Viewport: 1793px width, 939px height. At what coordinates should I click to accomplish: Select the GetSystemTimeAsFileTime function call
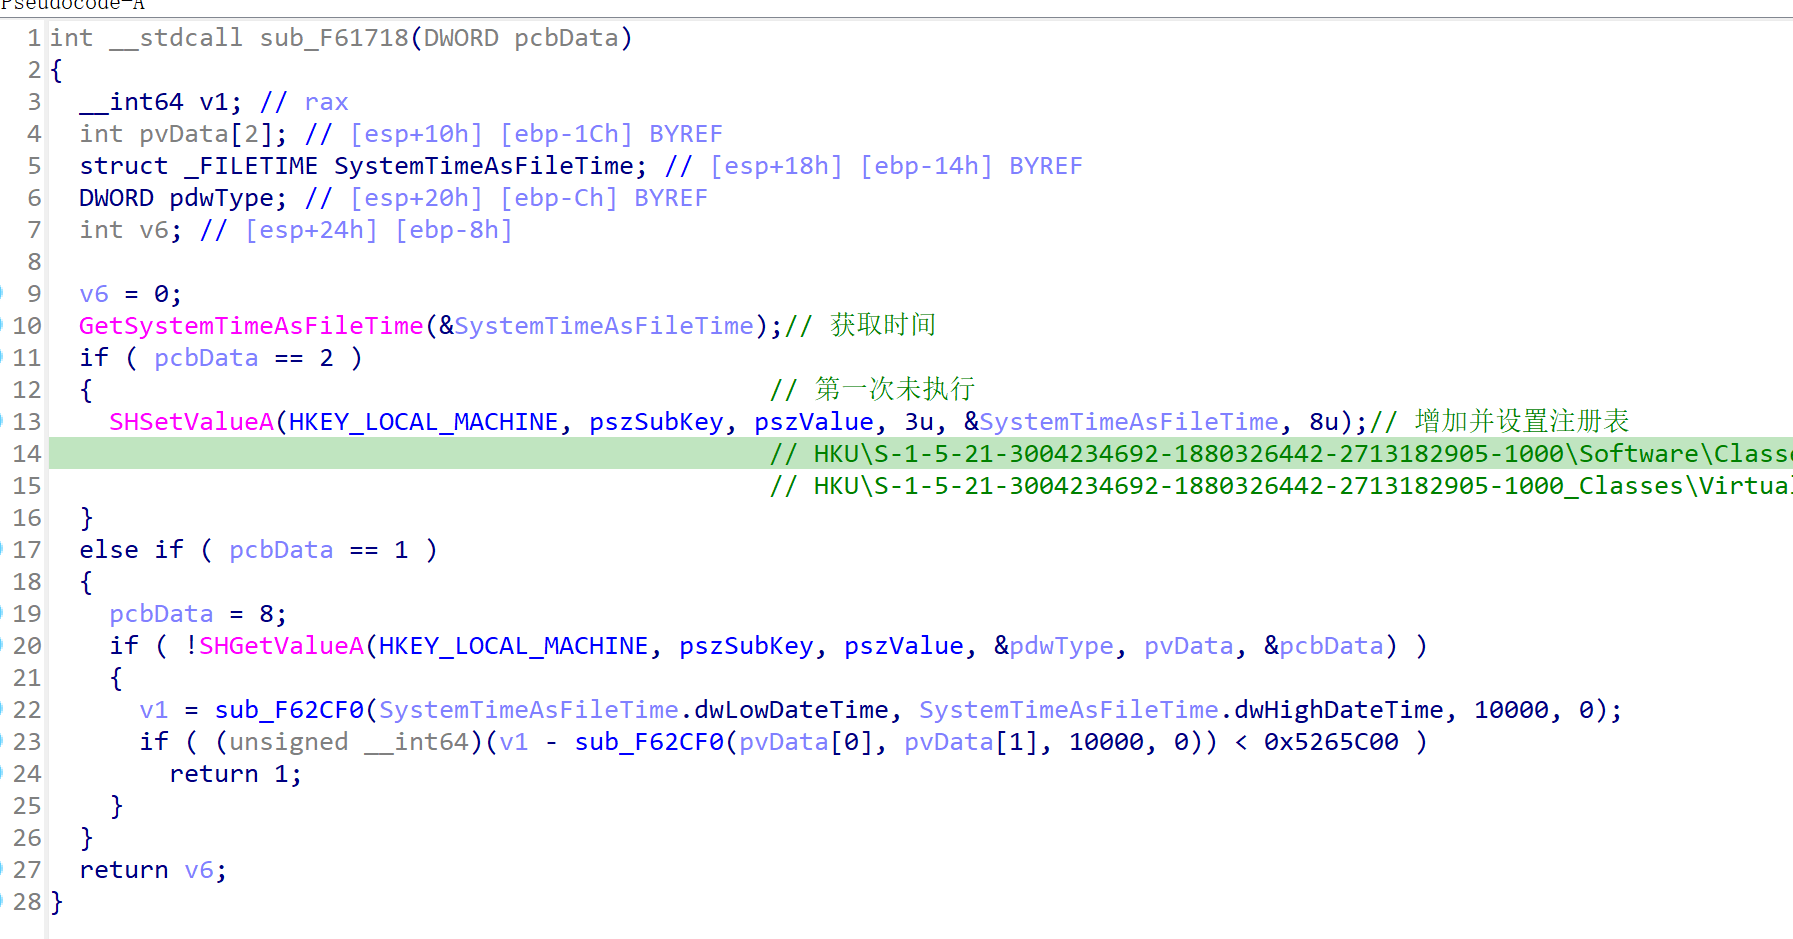pyautogui.click(x=251, y=326)
